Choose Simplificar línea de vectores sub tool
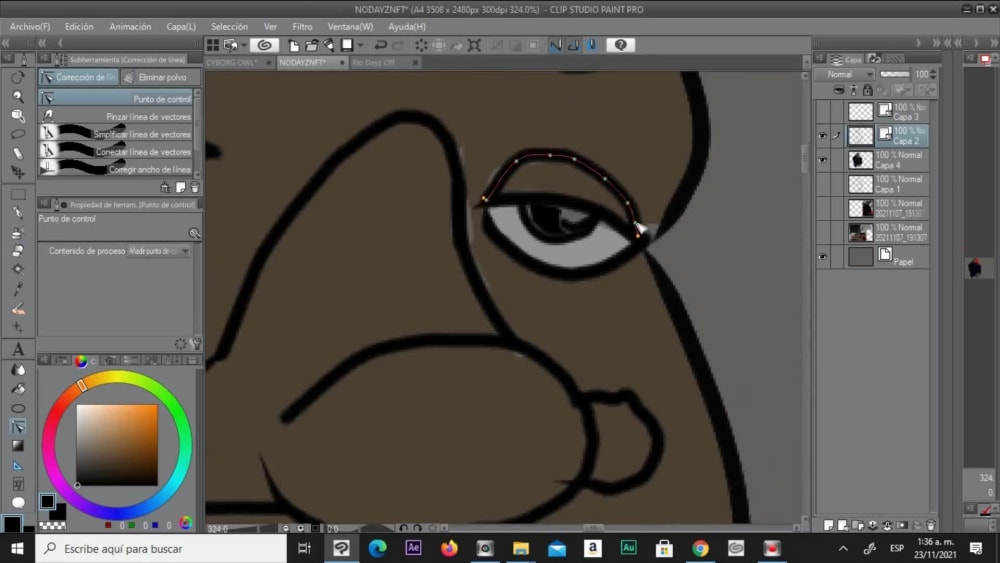The width and height of the screenshot is (1000, 563). [x=115, y=134]
